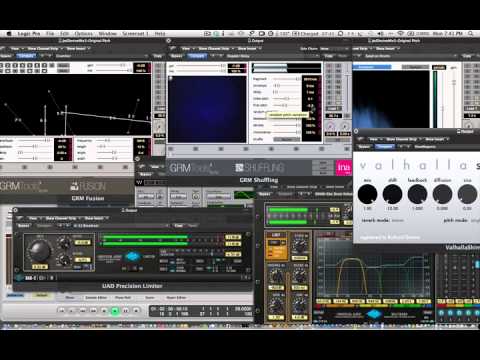Image resolution: width=480 pixels, height=360 pixels.
Task: Open the preset dropdown in Precision Limiter header
Action: click(120, 226)
